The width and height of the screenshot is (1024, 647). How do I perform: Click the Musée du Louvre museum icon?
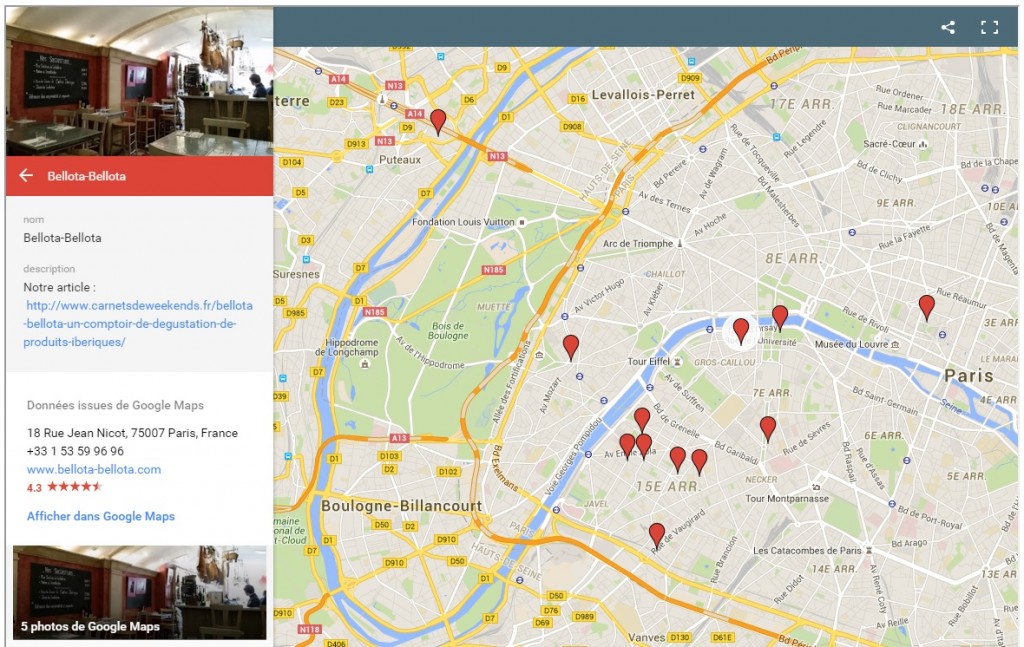point(895,344)
